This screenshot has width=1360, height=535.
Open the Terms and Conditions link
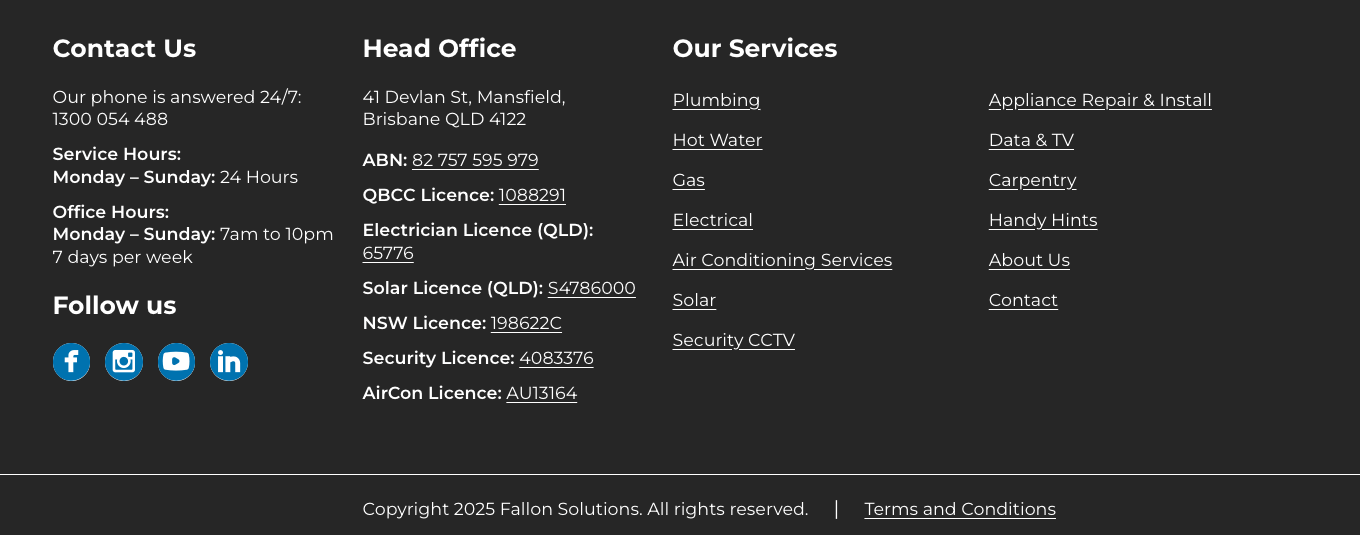pos(960,509)
